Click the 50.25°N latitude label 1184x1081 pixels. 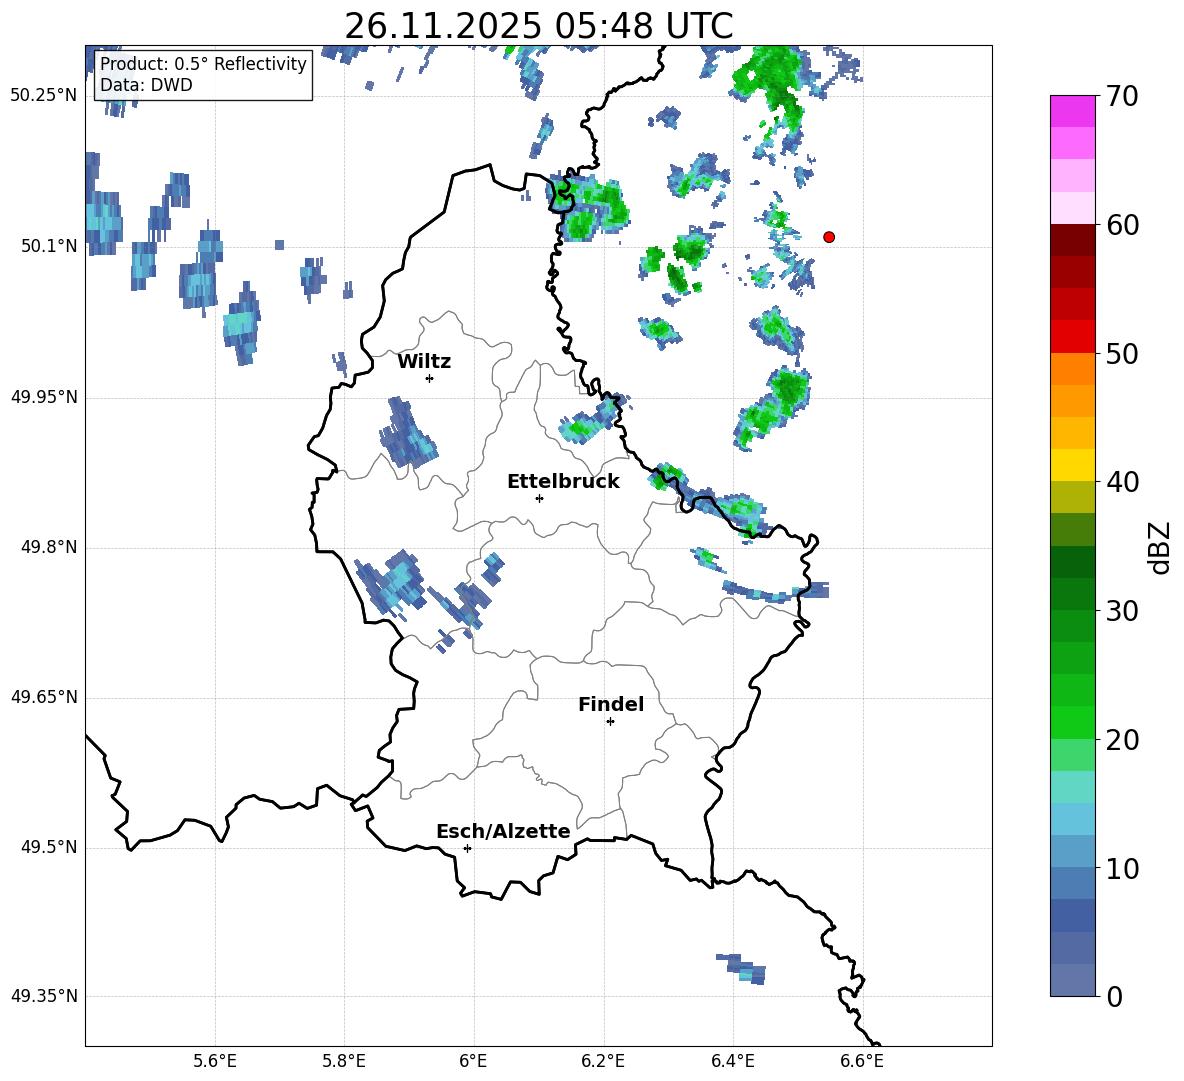point(44,96)
